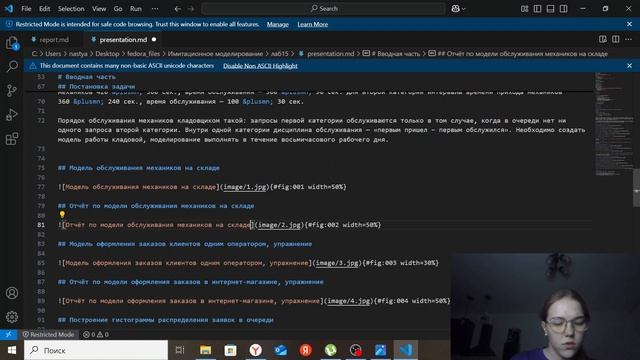This screenshot has width=640, height=360.
Task: Click the Copilot icon in title bar
Action: 456,9
